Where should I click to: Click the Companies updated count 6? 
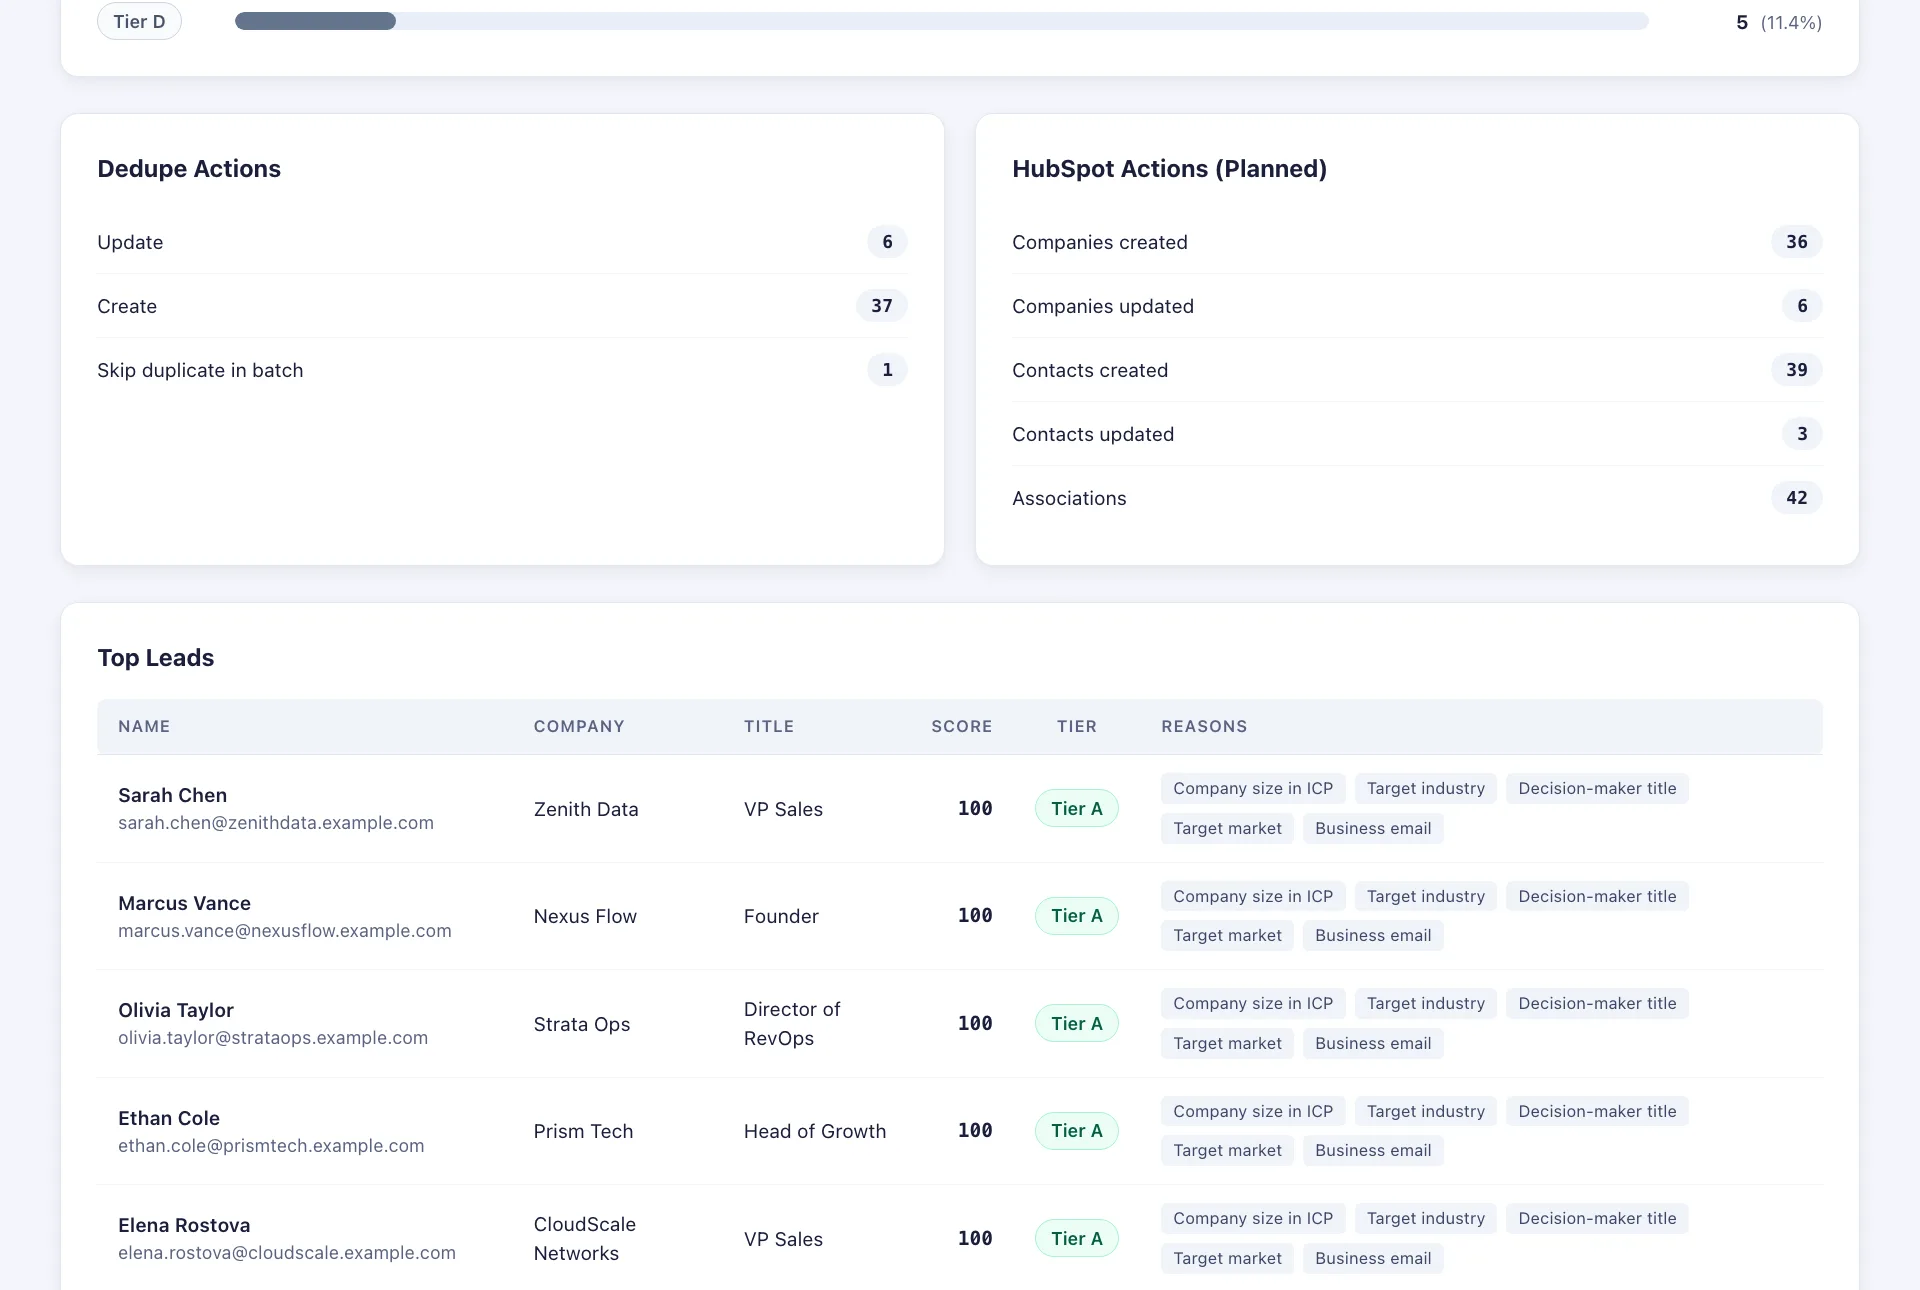[x=1802, y=306]
